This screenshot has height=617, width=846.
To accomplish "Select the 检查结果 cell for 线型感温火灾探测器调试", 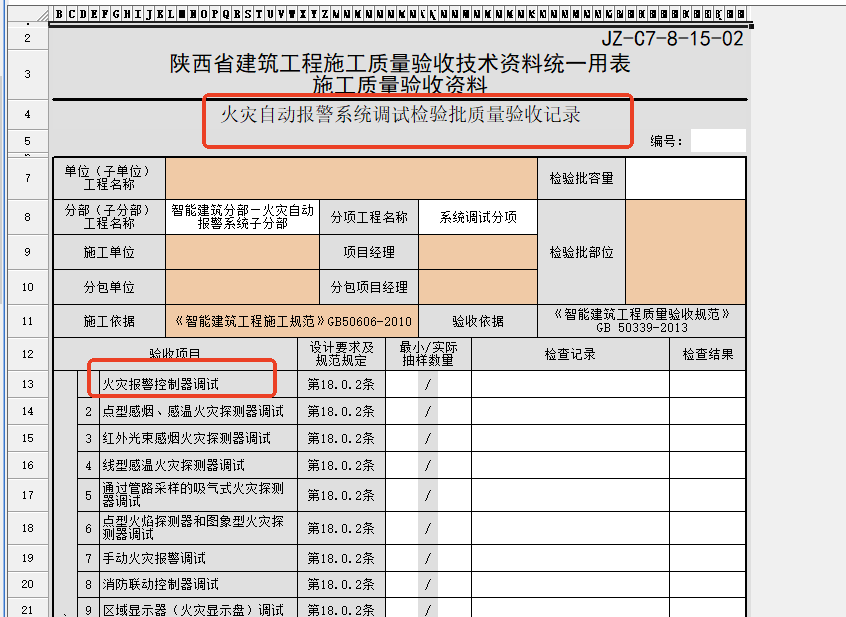I will tap(707, 465).
